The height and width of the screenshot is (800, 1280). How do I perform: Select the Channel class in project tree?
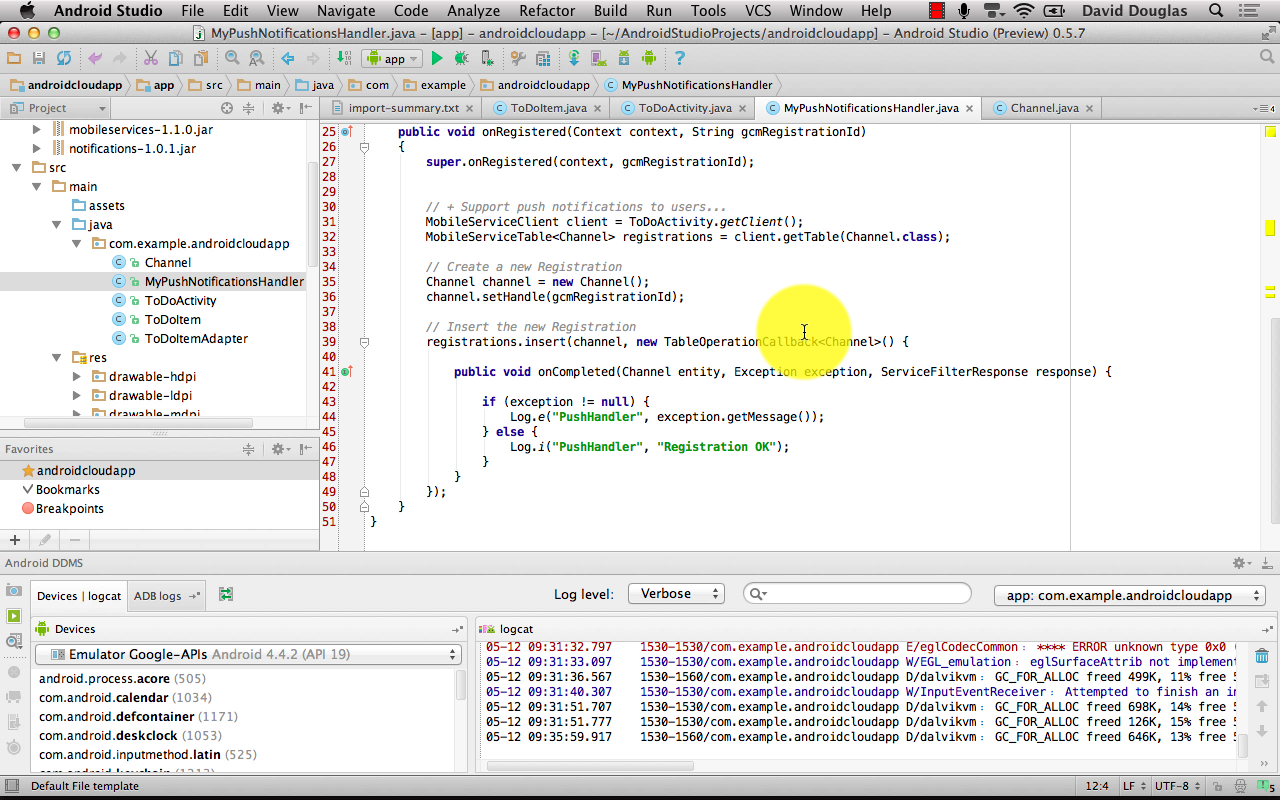[168, 263]
